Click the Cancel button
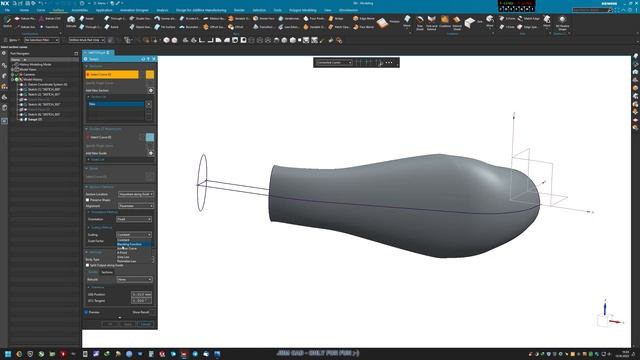The height and width of the screenshot is (360, 640). tap(146, 324)
